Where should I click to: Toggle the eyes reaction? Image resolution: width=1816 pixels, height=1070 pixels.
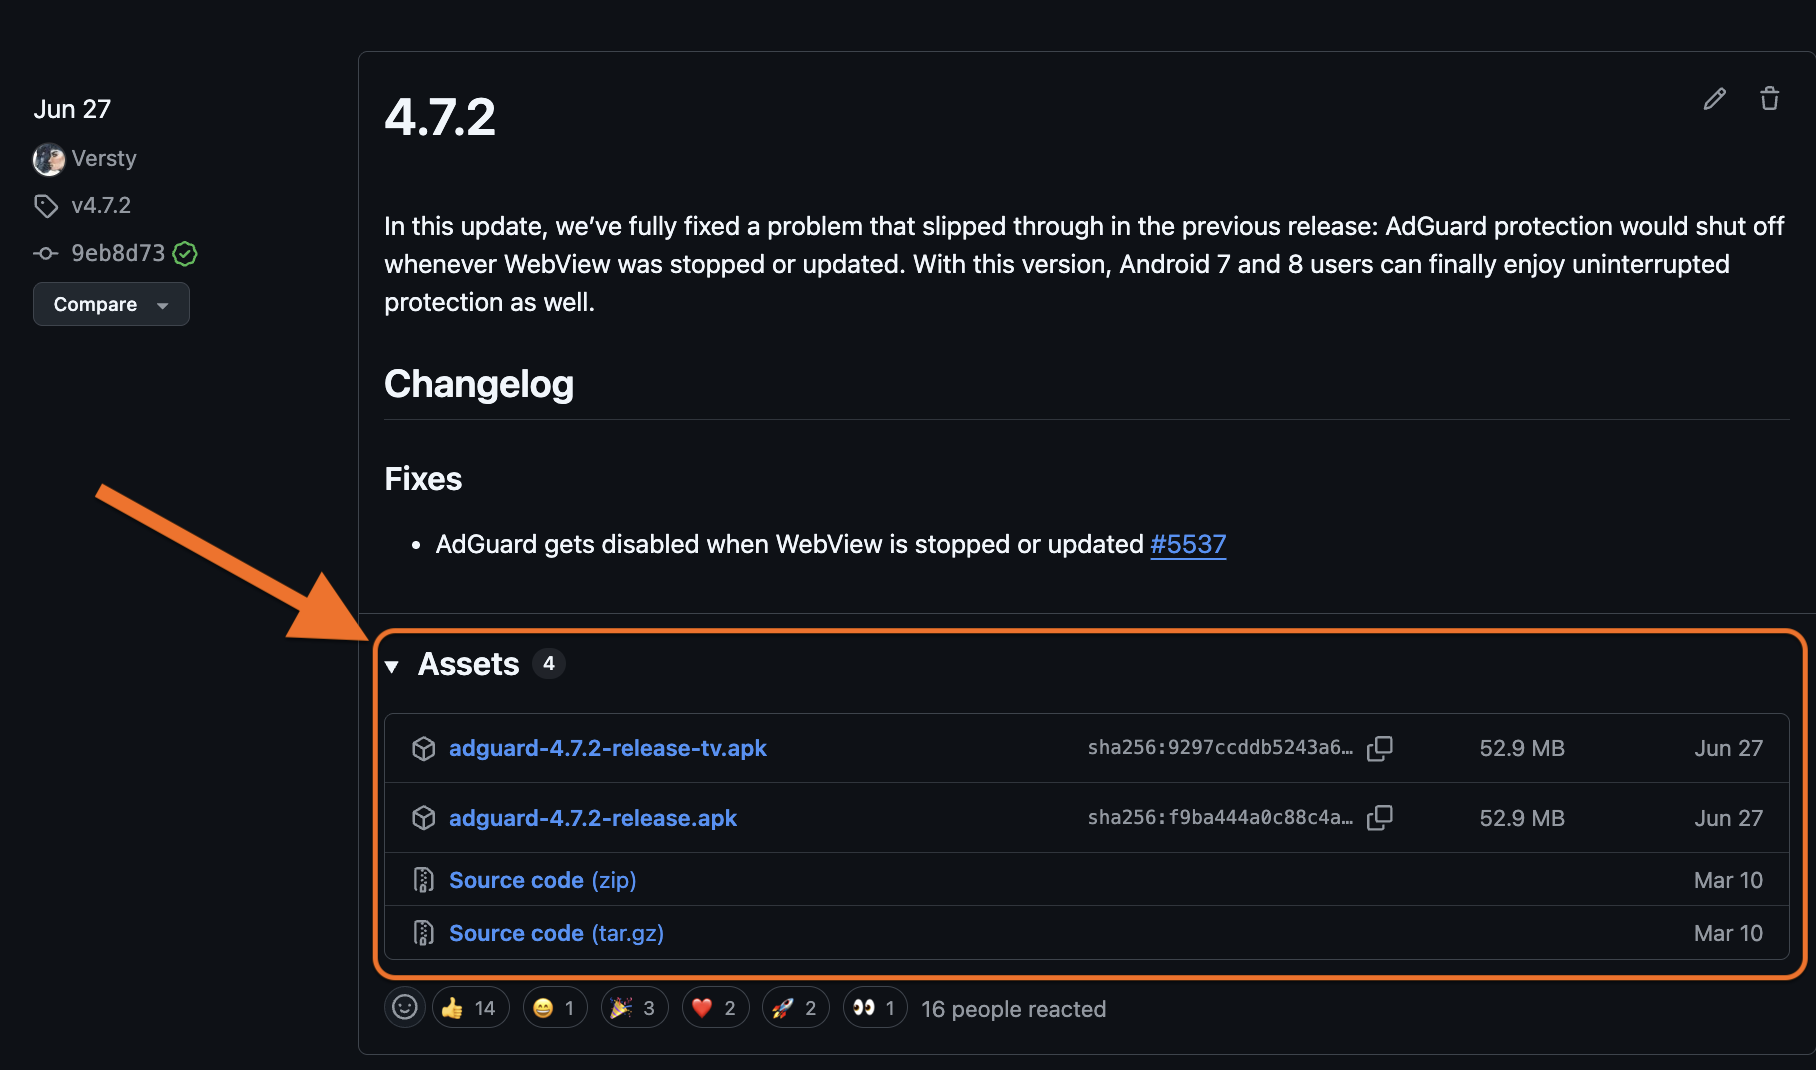(x=874, y=1008)
